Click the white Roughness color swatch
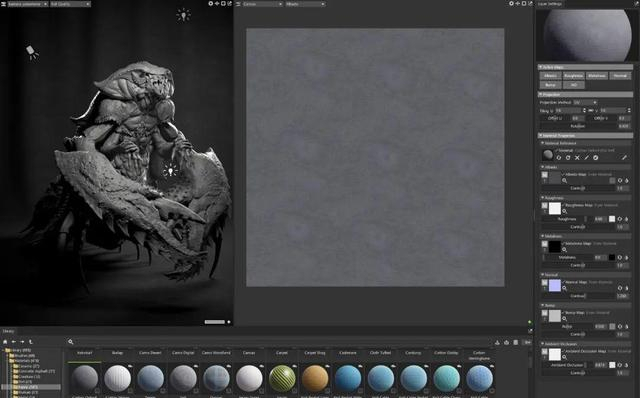This screenshot has height=398, width=640. [611, 219]
